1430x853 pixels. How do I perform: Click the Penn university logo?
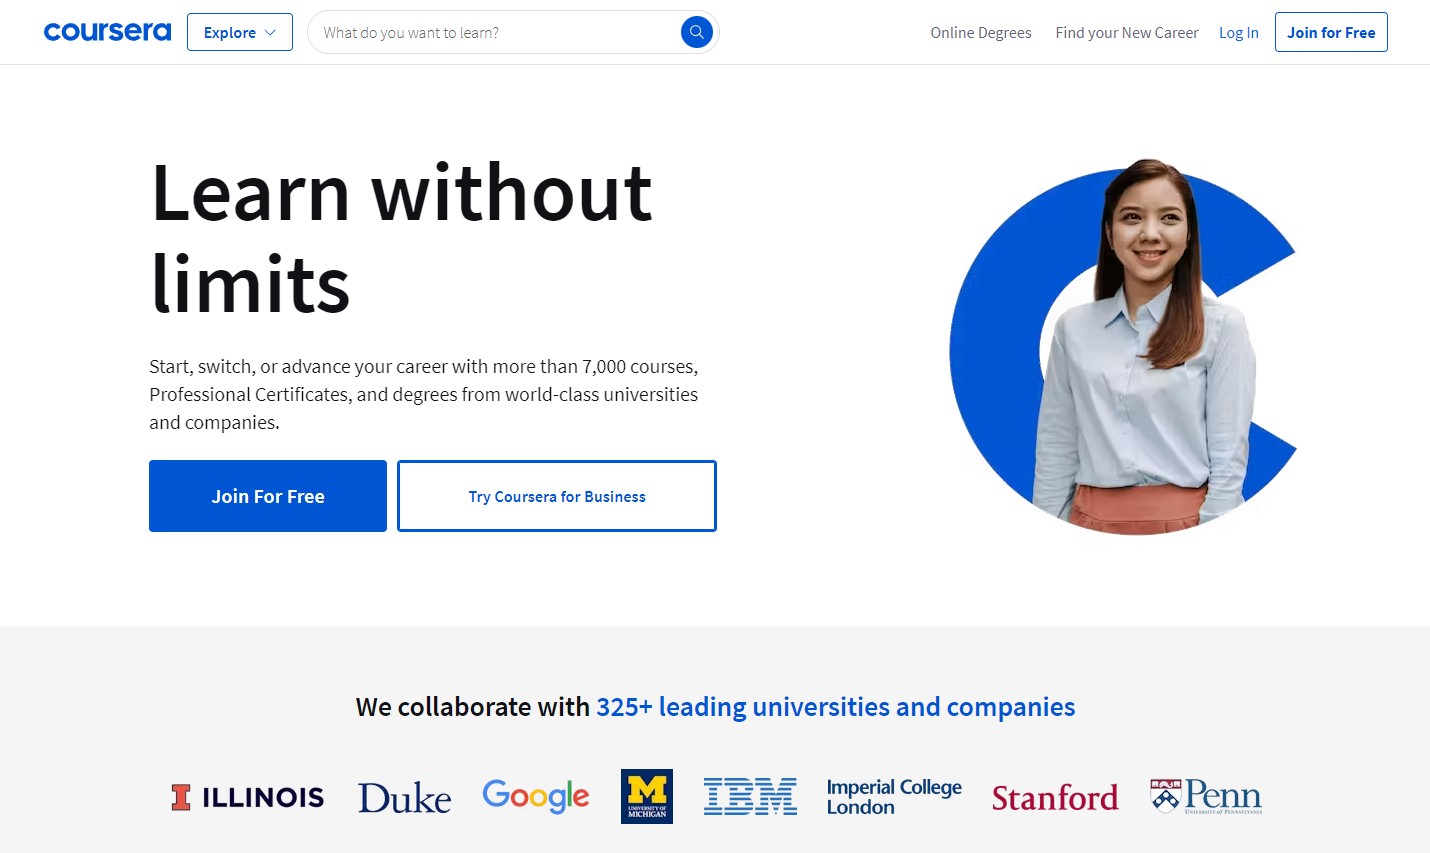[x=1204, y=795]
